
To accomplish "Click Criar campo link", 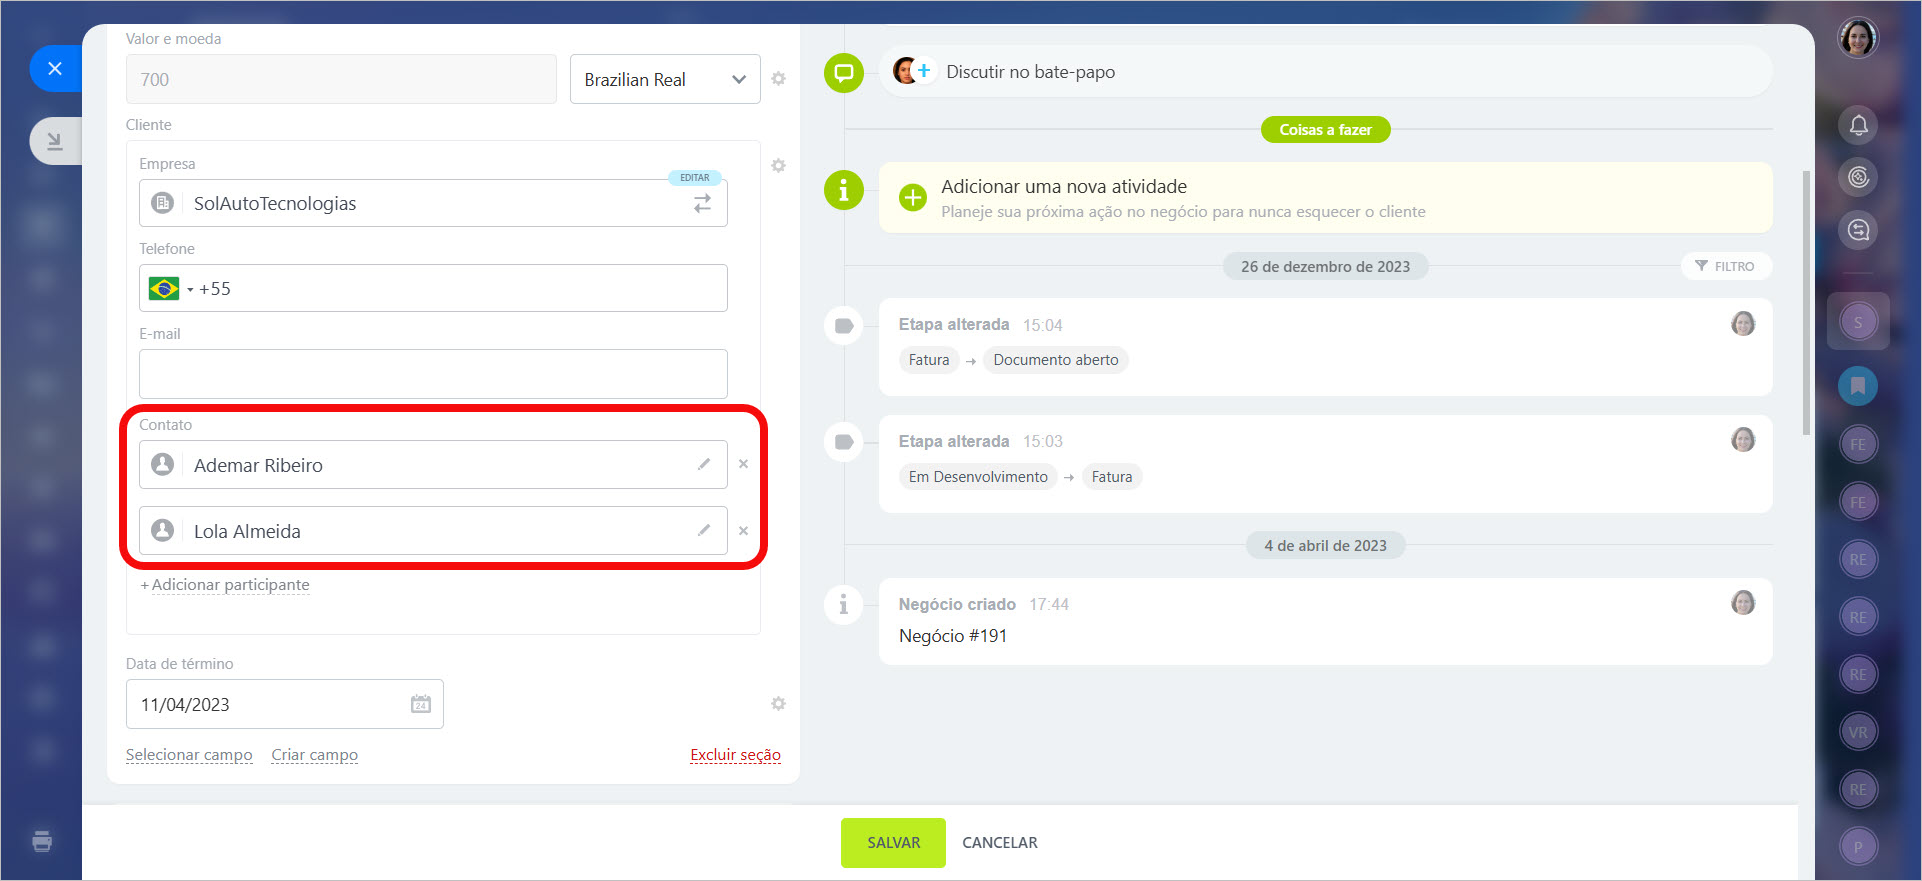I will pos(314,755).
